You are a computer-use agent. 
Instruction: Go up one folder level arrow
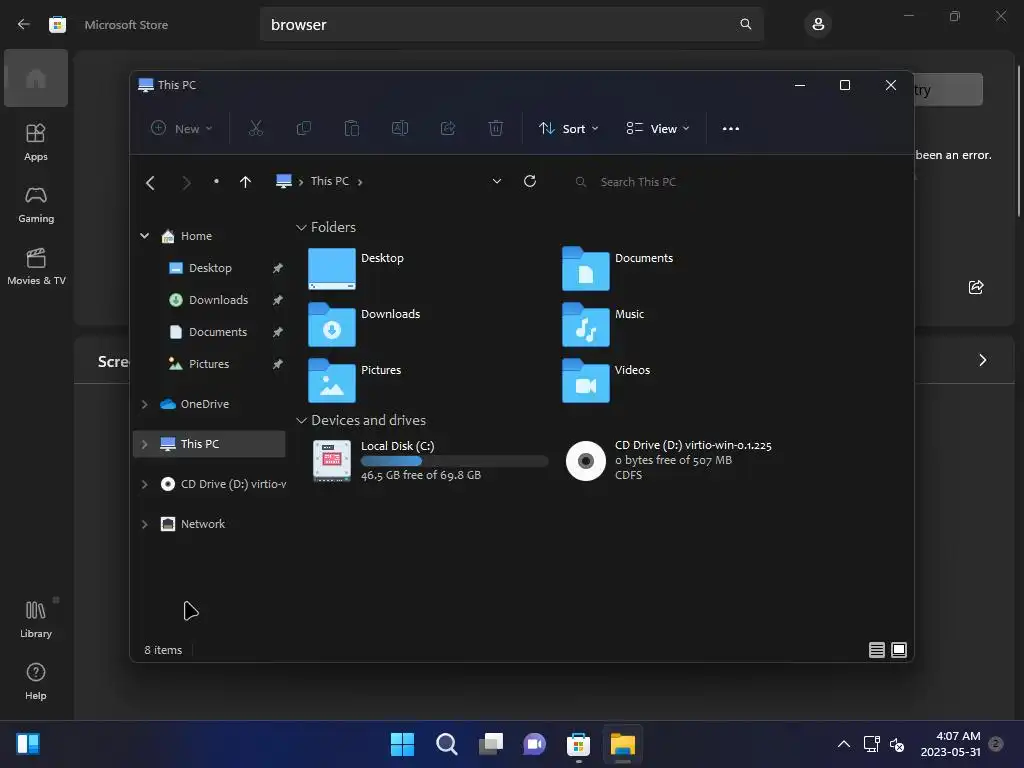245,182
